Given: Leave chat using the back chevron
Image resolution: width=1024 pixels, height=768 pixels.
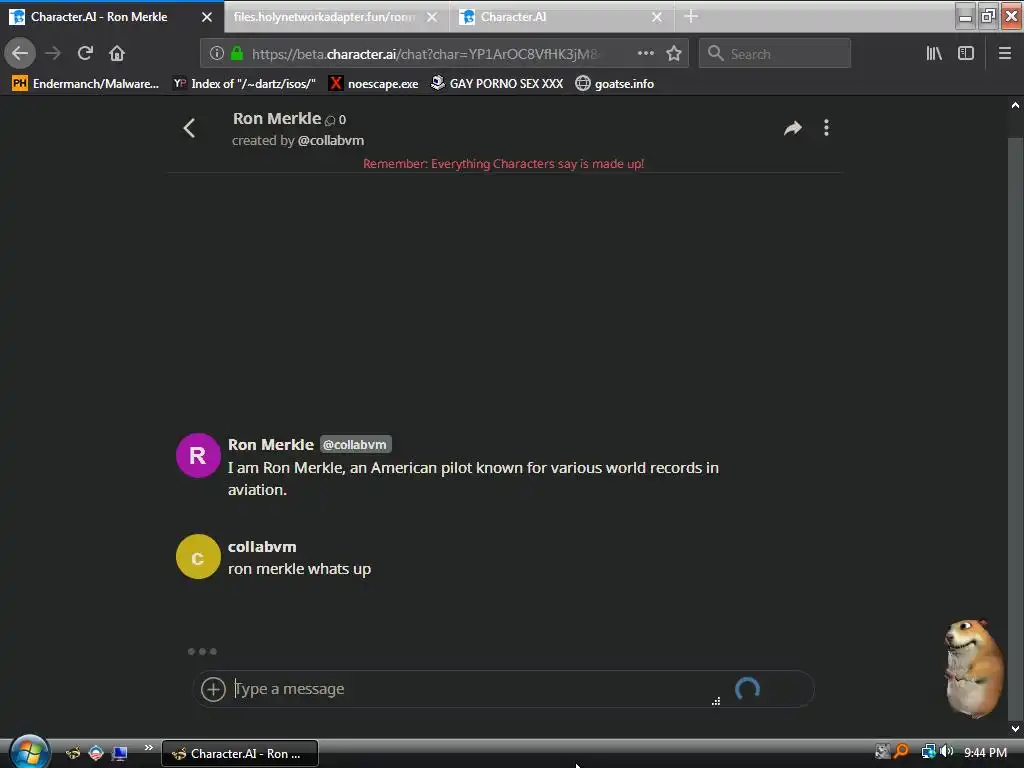Looking at the screenshot, I should coord(189,128).
